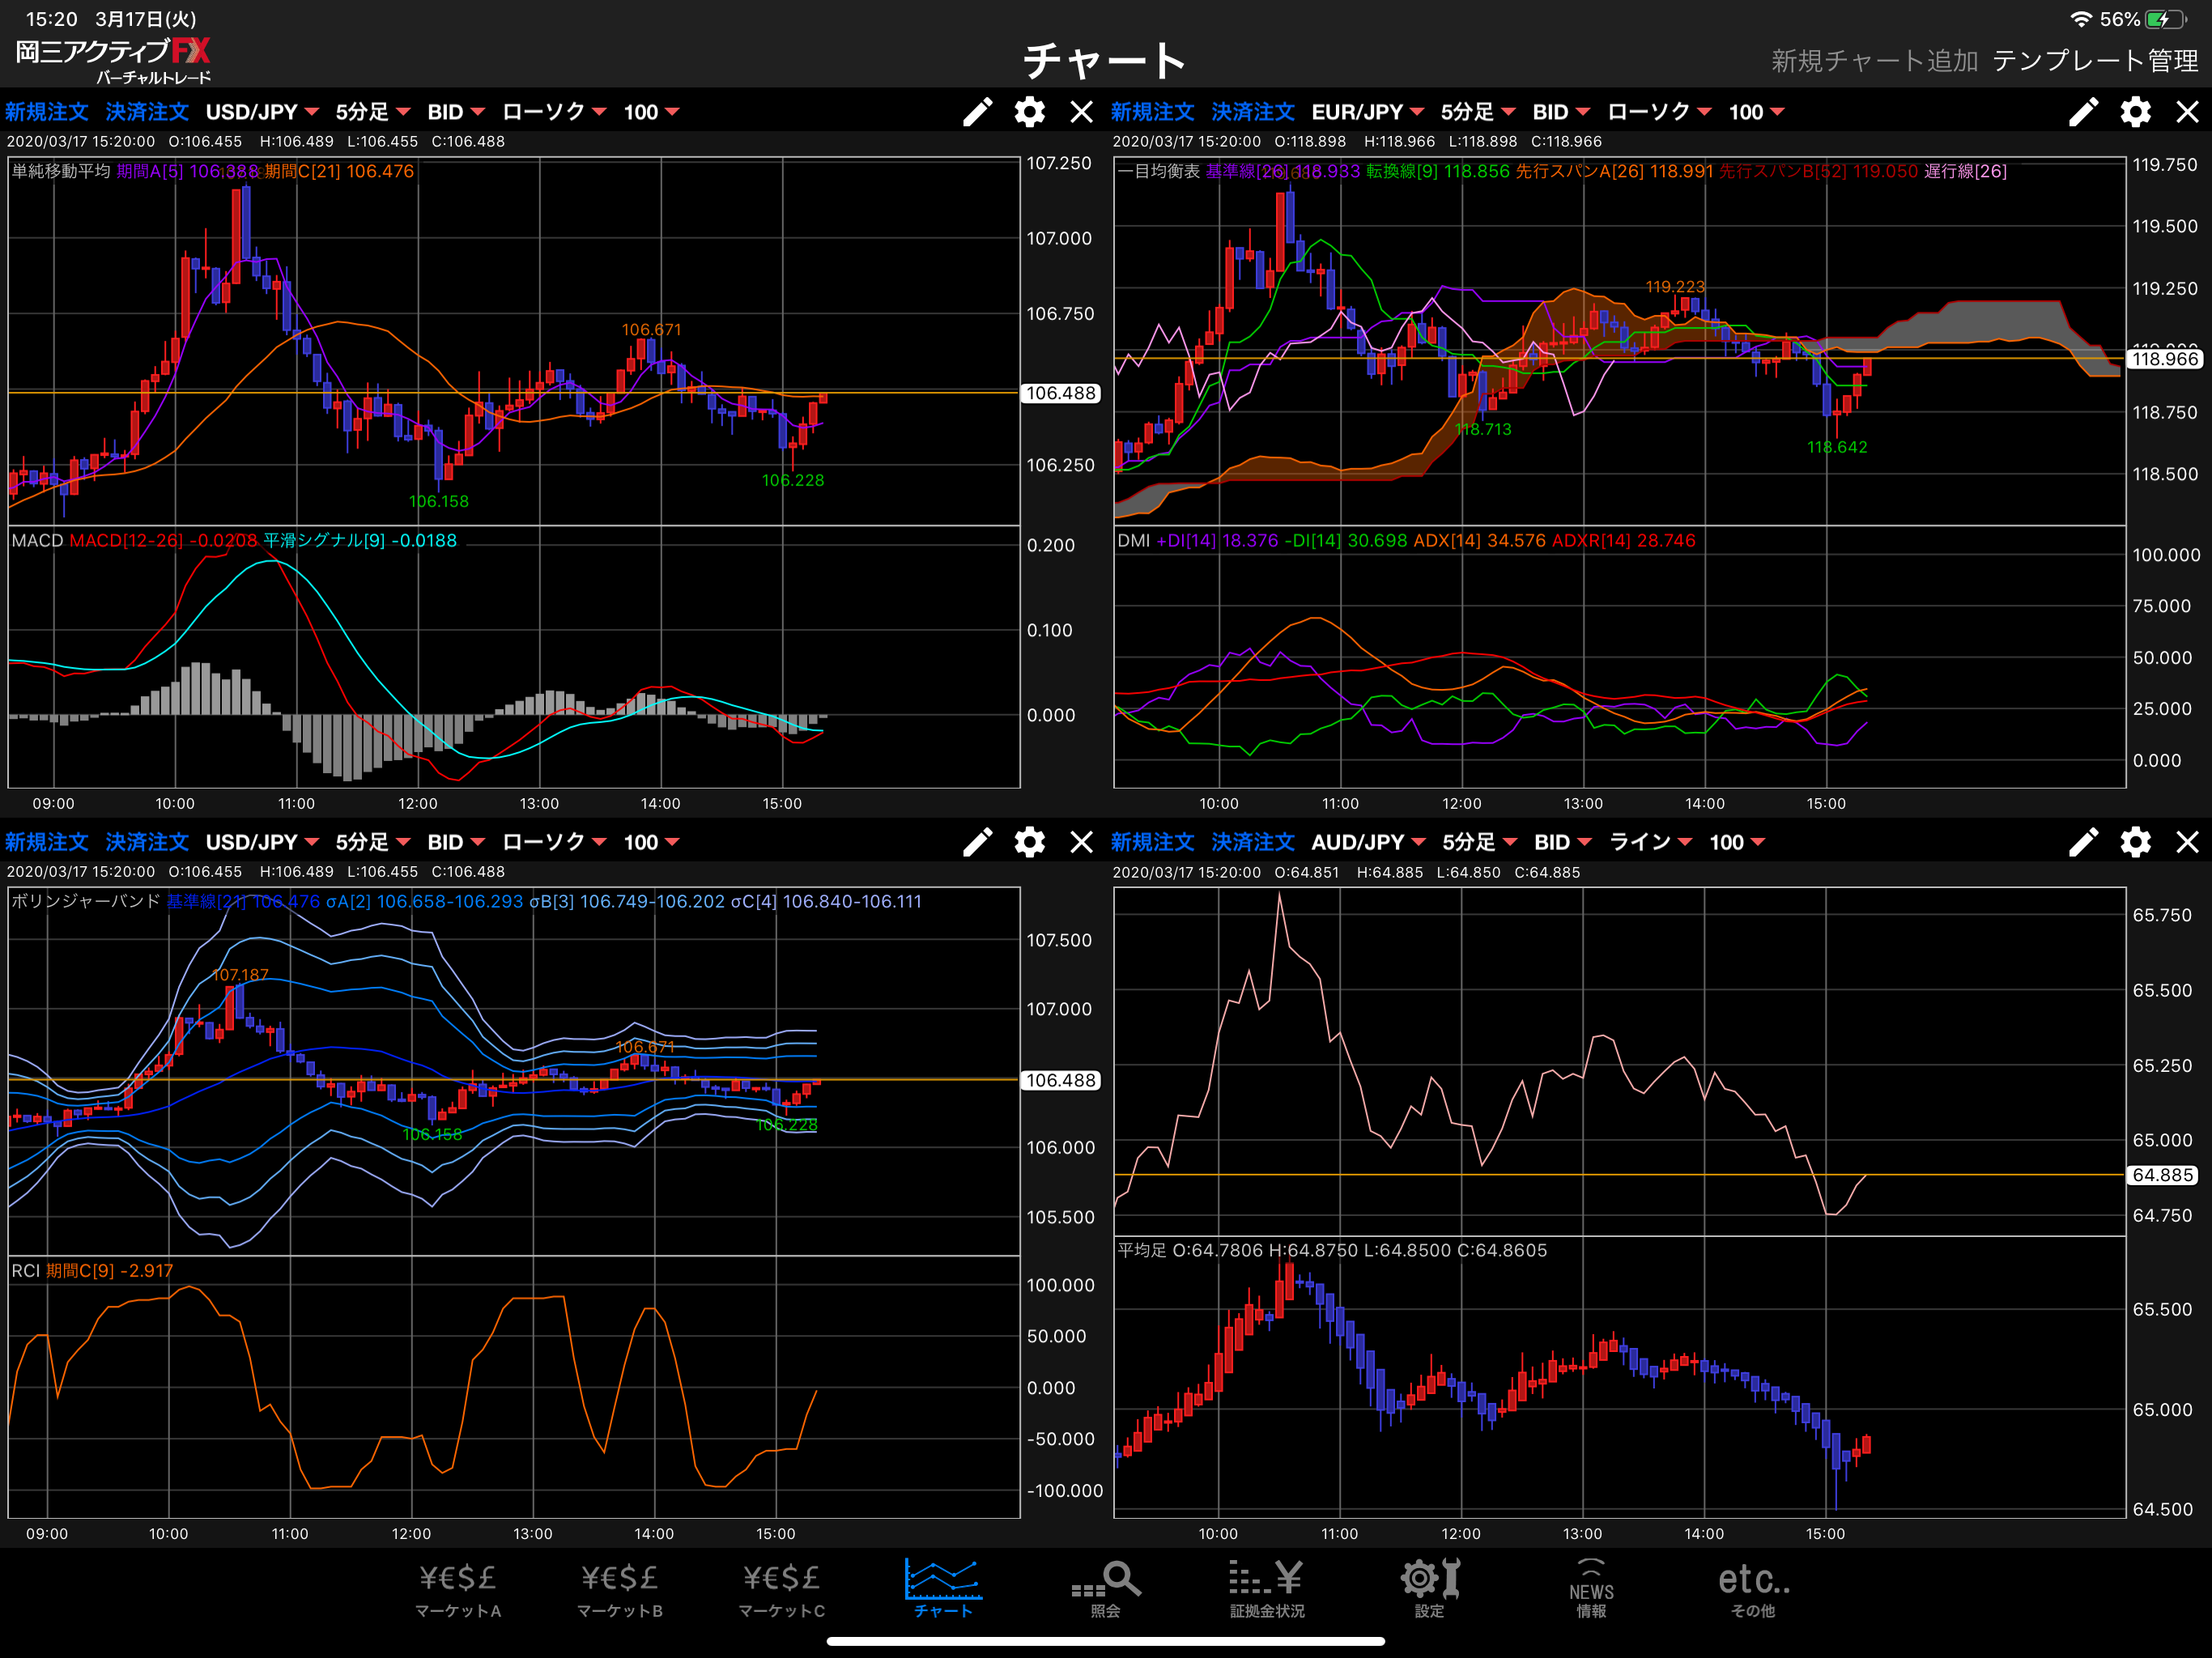The height and width of the screenshot is (1658, 2212).
Task: Close the AUD/JPY chart panel
Action: pos(2187,842)
